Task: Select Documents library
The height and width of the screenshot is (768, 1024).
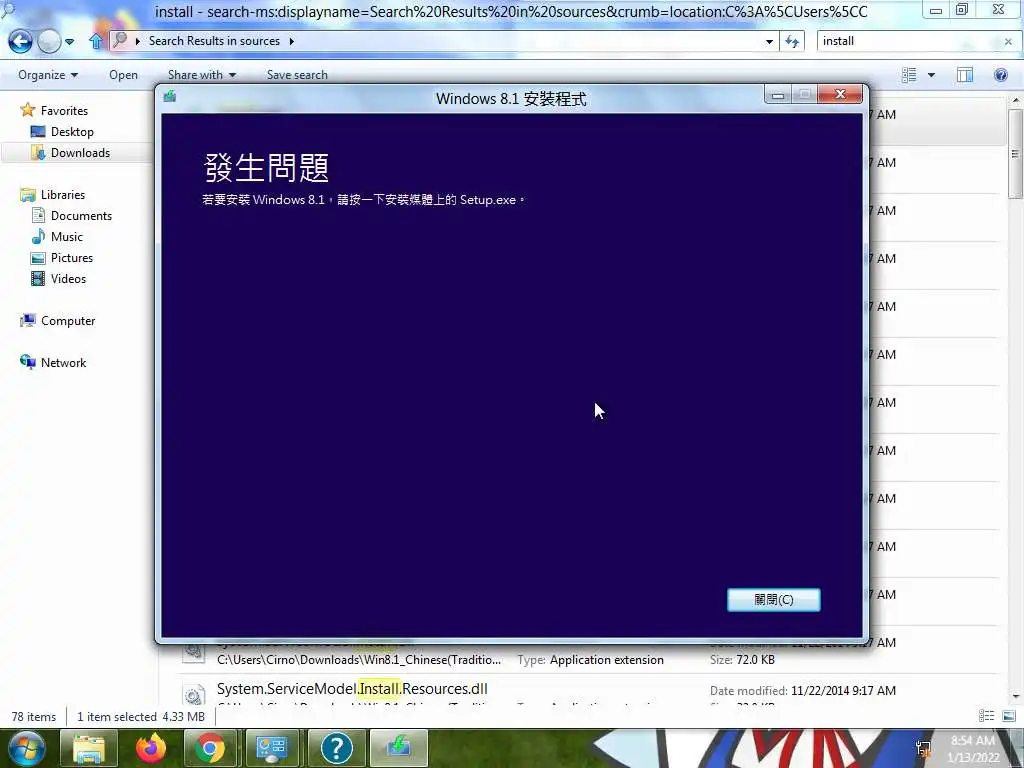Action: (81, 216)
